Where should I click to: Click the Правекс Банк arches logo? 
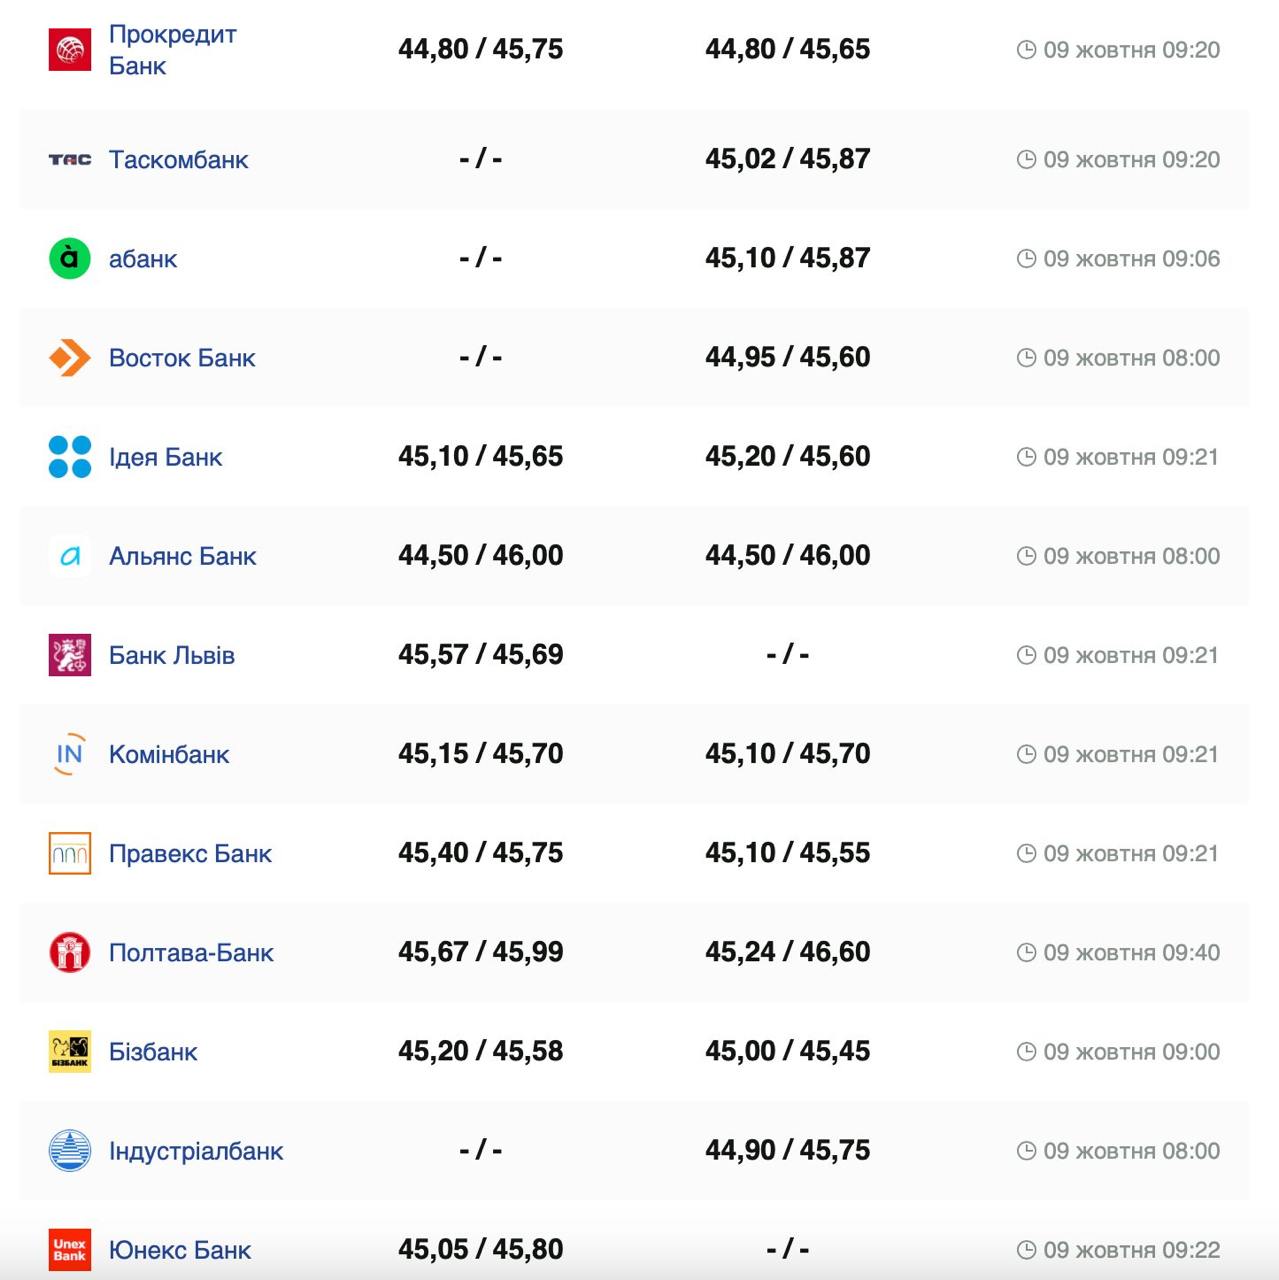[x=70, y=853]
